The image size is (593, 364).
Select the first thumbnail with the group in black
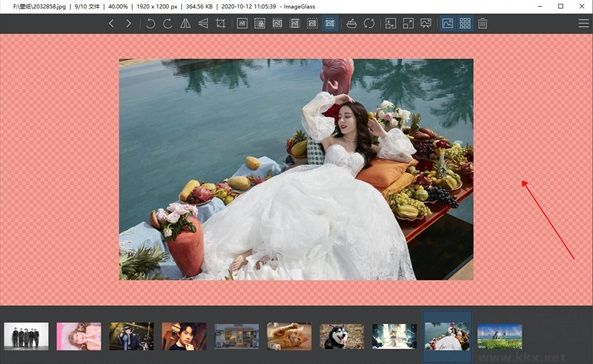click(x=26, y=336)
